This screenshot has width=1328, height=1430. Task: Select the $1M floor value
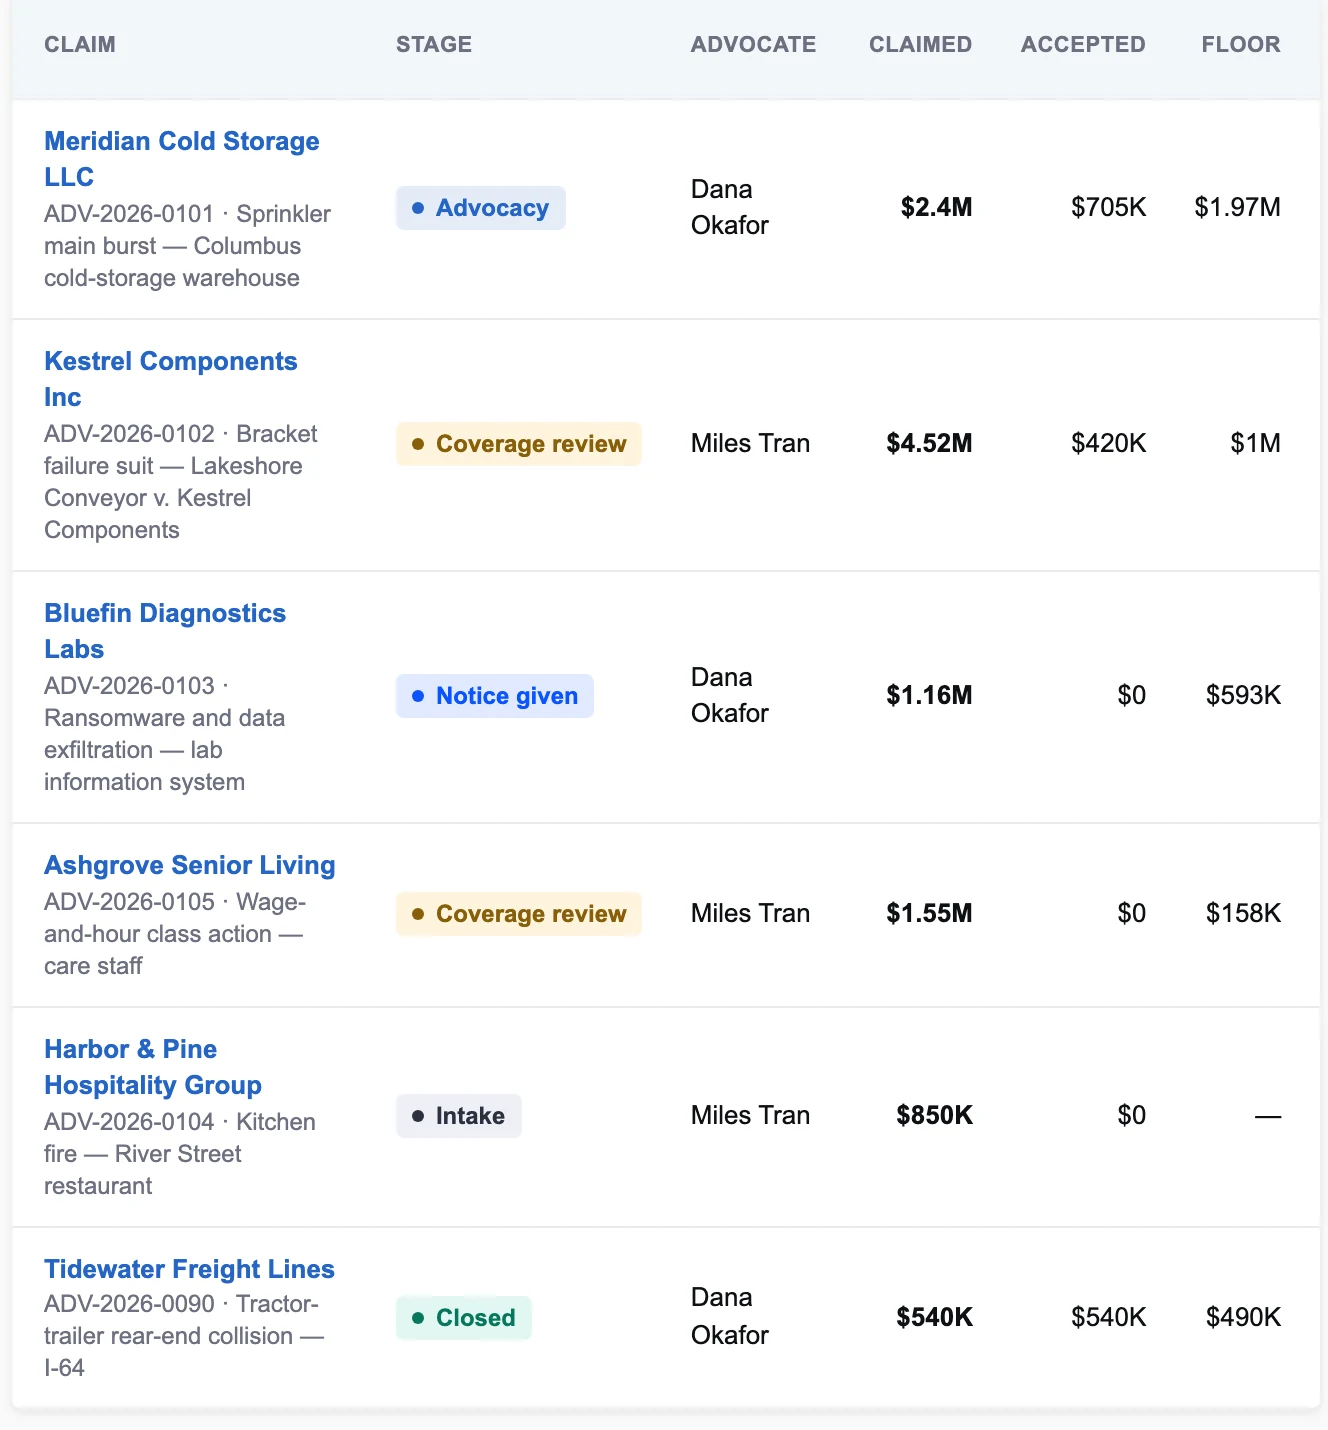(x=1256, y=443)
